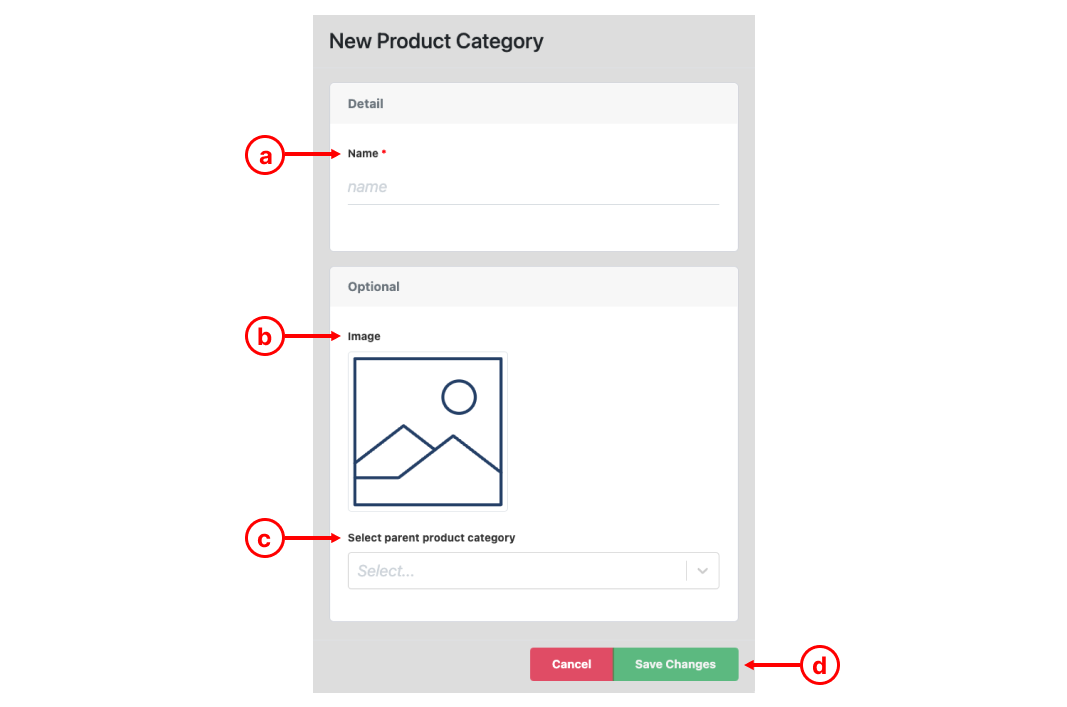Screen dimensions: 1067x707
Task: Click the Select parent product category label
Action: click(x=431, y=538)
